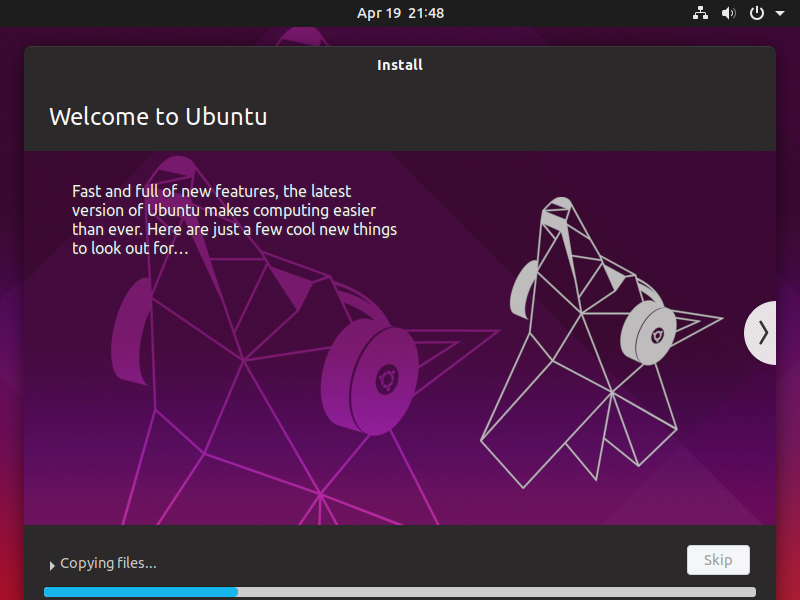The height and width of the screenshot is (600, 800).
Task: Click the Welcome to Ubuntu heading
Action: tap(158, 117)
